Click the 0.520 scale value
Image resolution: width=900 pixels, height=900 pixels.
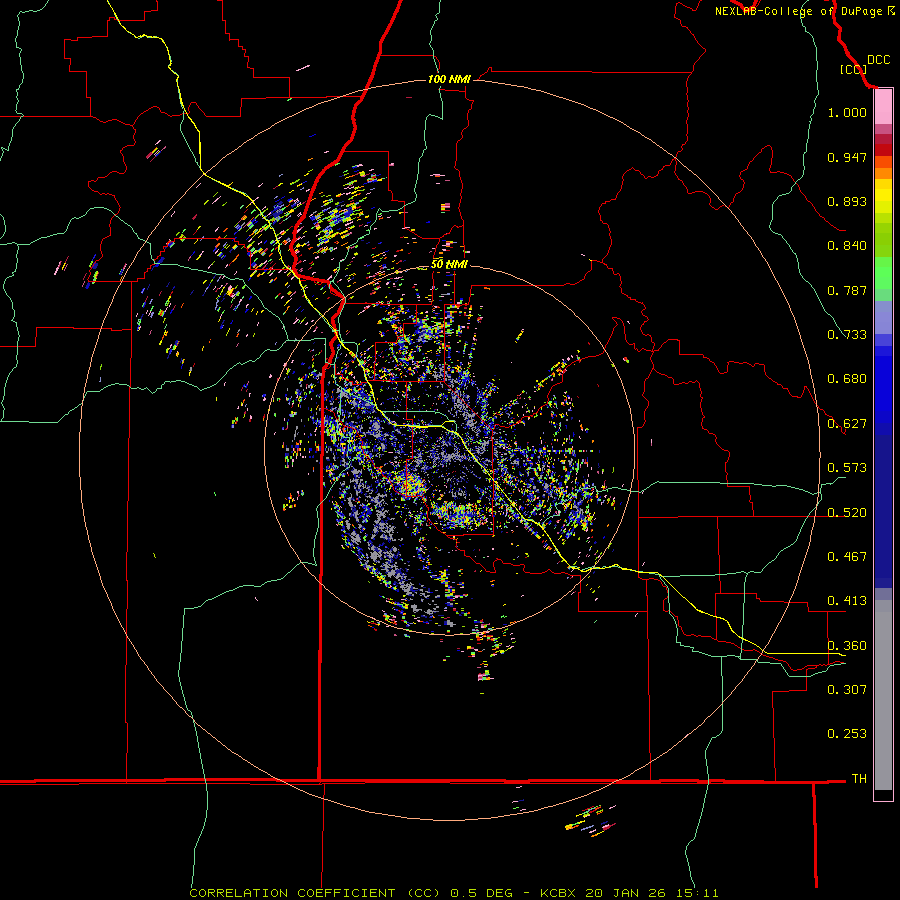(847, 513)
